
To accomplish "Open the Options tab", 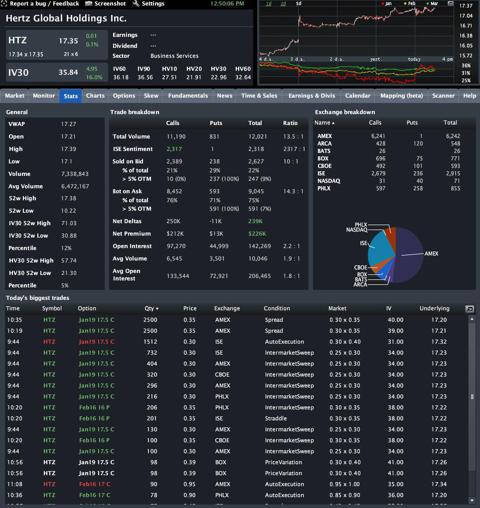I will tap(124, 96).
